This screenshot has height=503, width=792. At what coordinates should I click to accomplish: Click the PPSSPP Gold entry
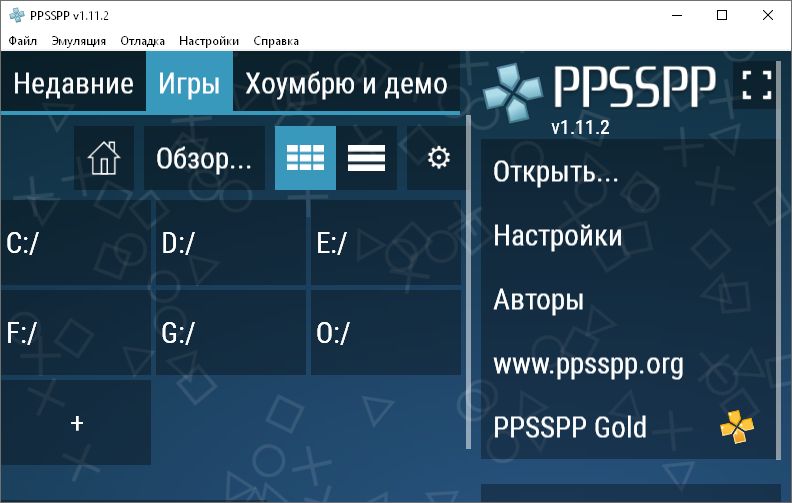[x=628, y=427]
